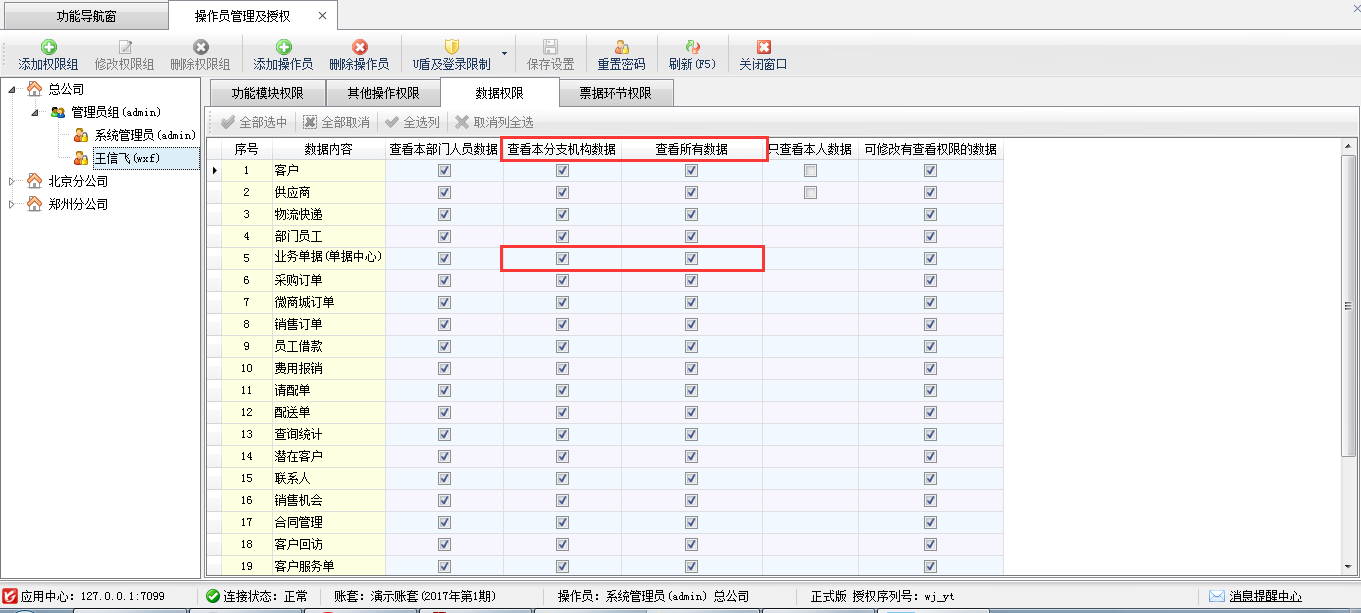Expand the 北京分公司 tree node
The image size is (1361, 613).
tap(13, 182)
